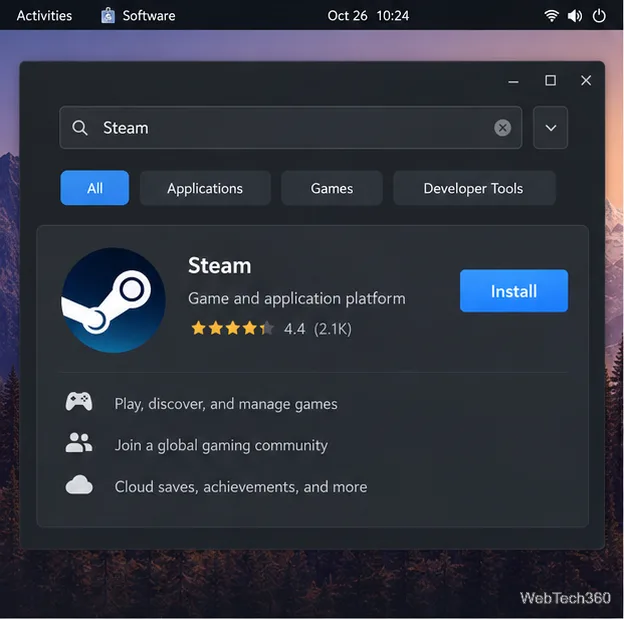Click the gamepad icon
The height and width of the screenshot is (619, 624).
[x=79, y=402]
